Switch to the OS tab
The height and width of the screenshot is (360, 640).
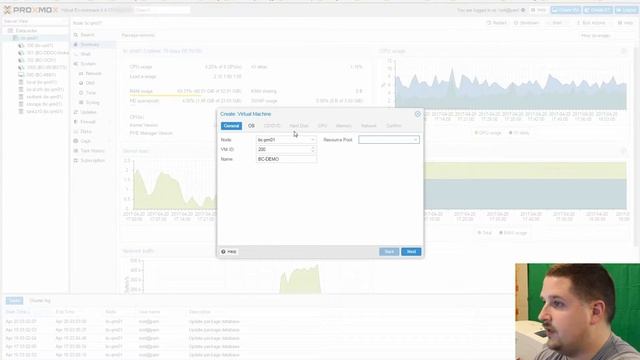(x=251, y=126)
